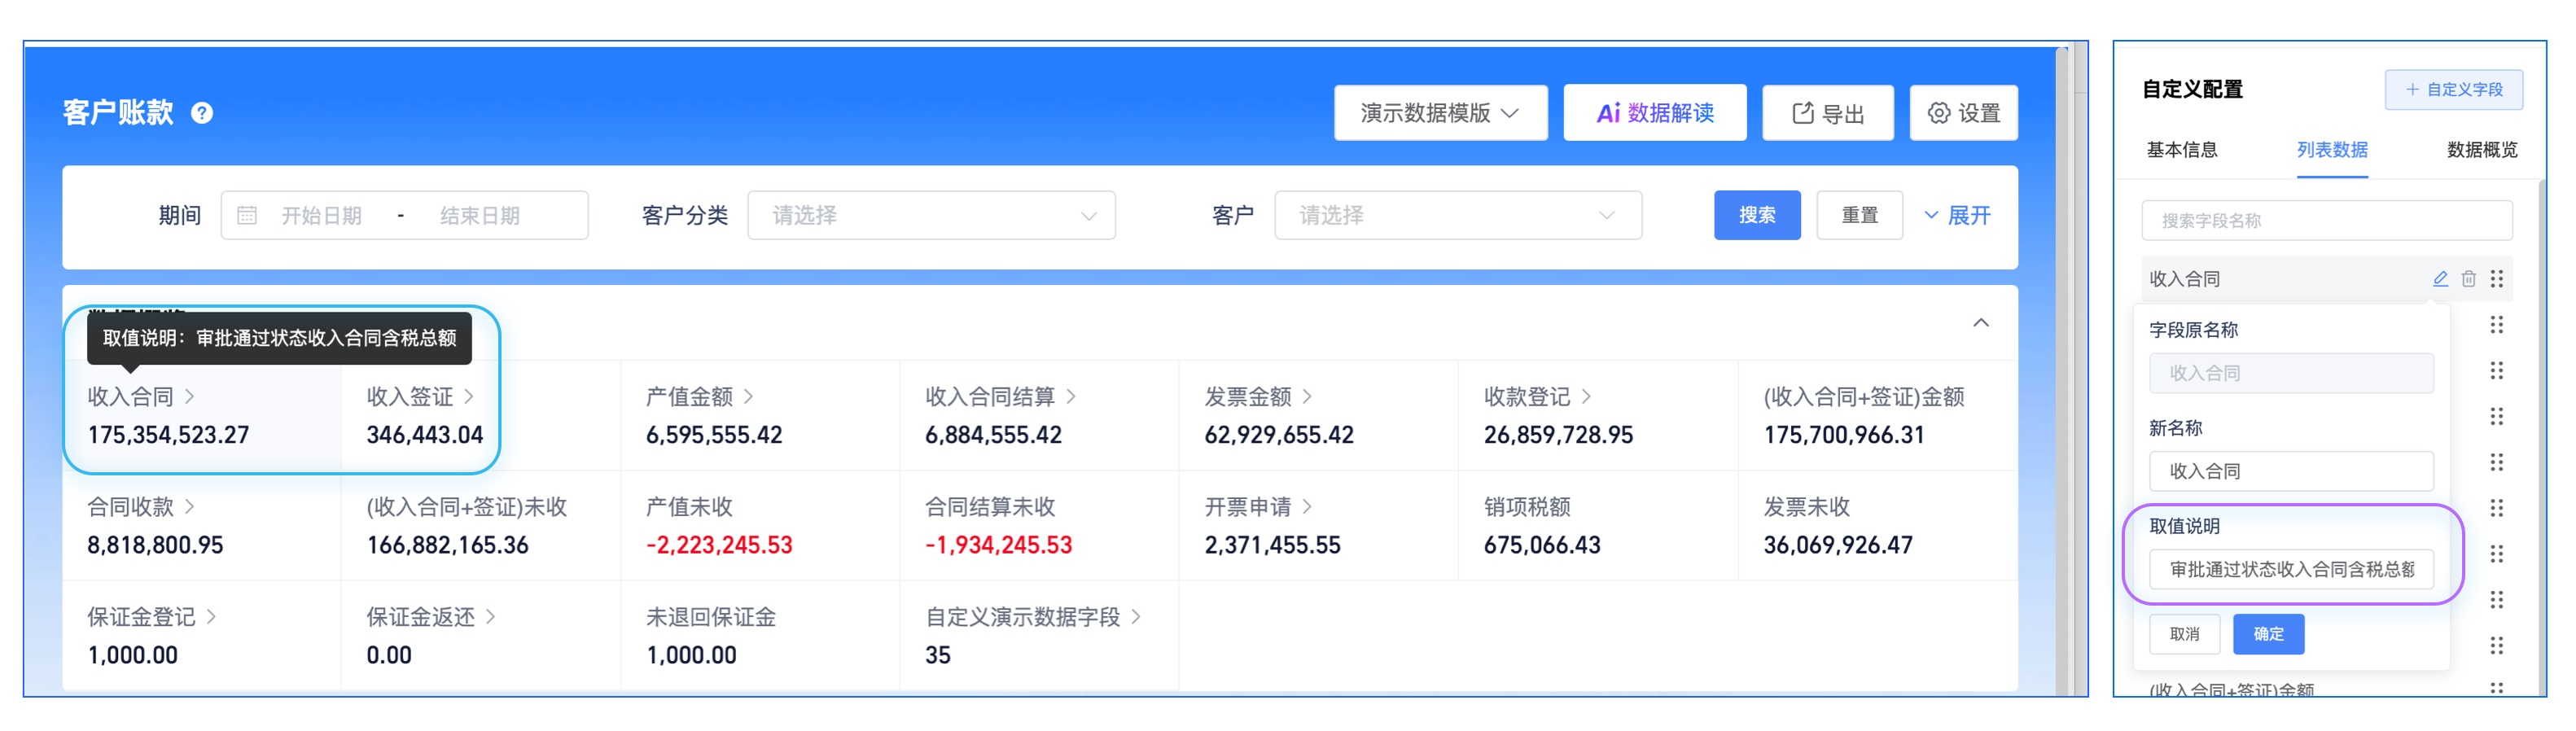Click the arrow next to 保证金登记
This screenshot has width=2576, height=731.
click(212, 617)
